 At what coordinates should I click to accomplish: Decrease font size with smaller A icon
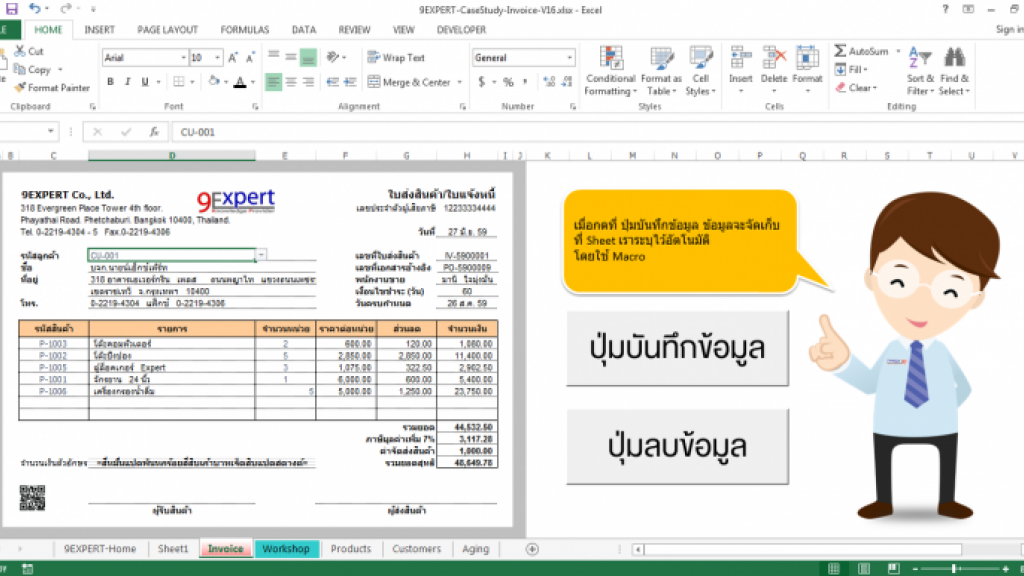[250, 57]
